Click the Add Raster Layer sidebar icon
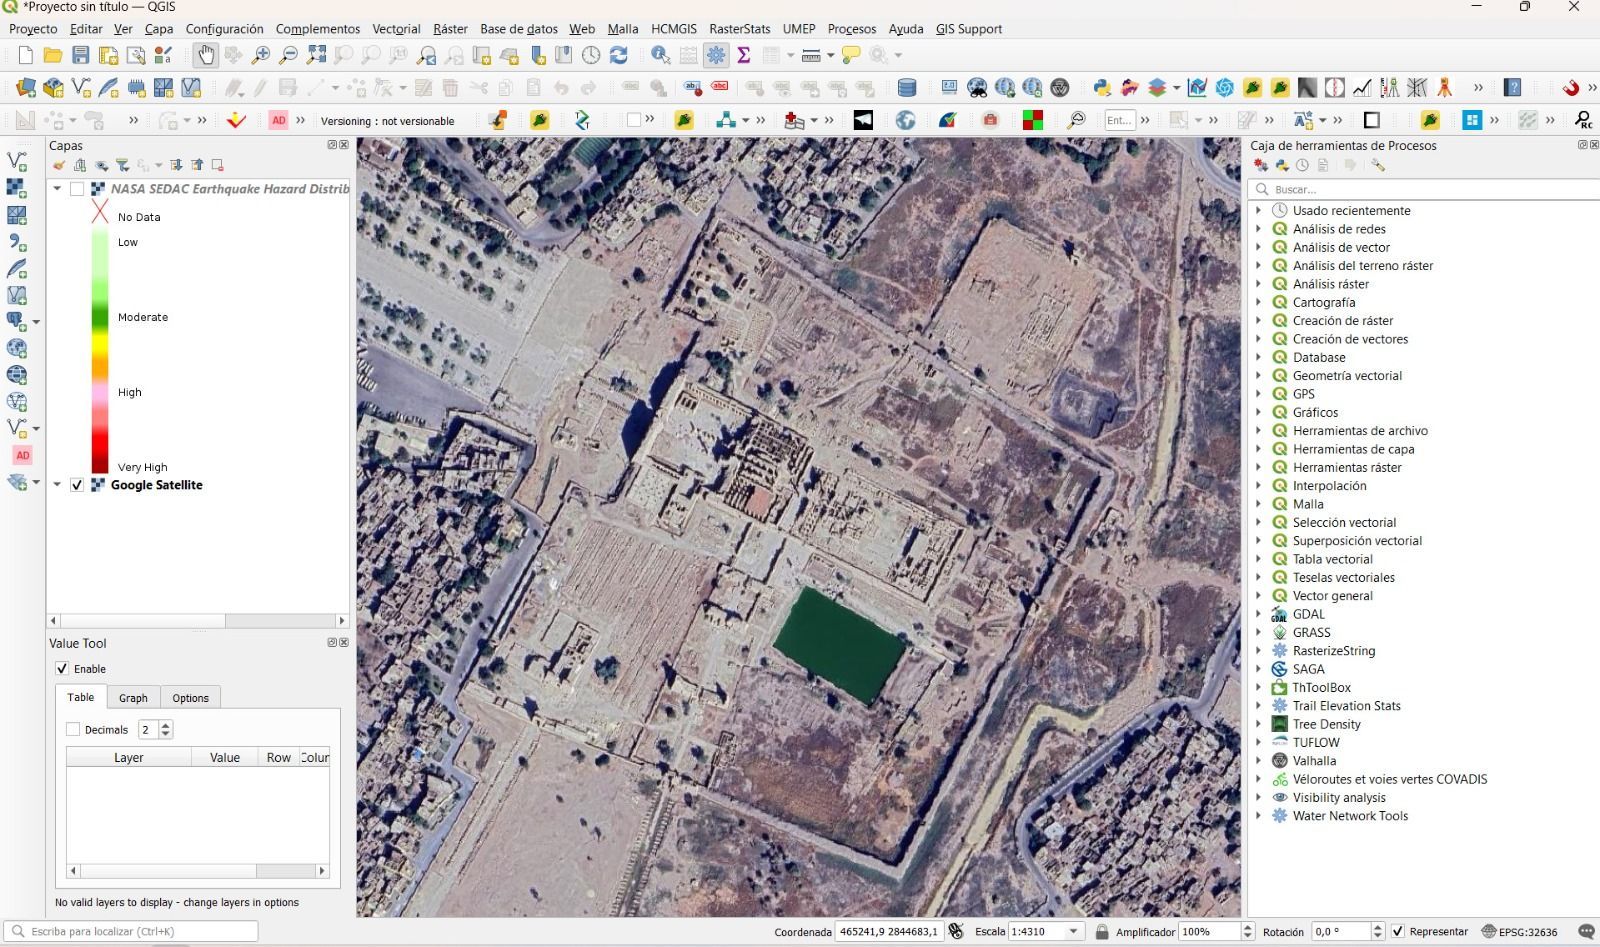This screenshot has height=947, width=1600. 17,214
